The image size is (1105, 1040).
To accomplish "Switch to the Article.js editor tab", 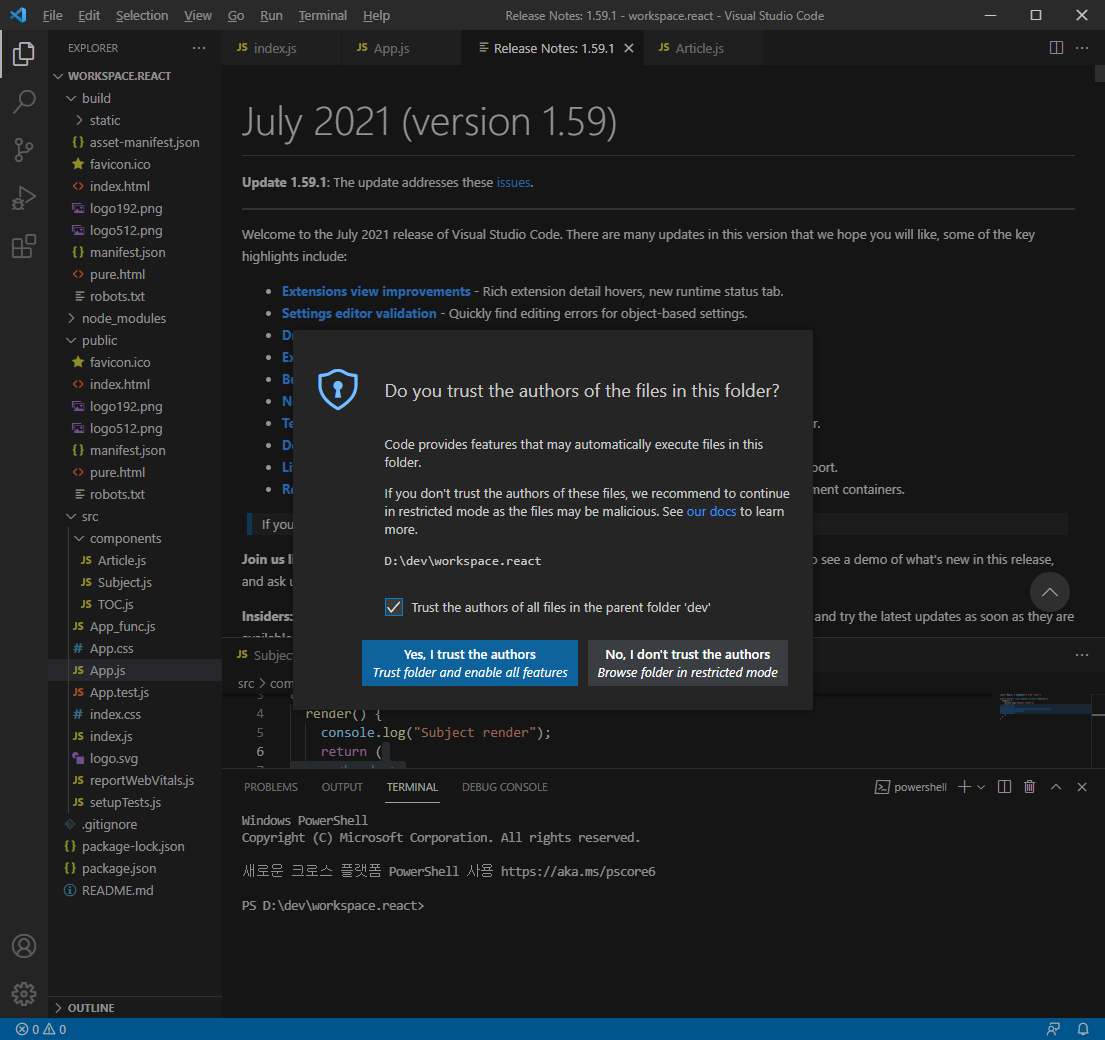I will coord(703,48).
